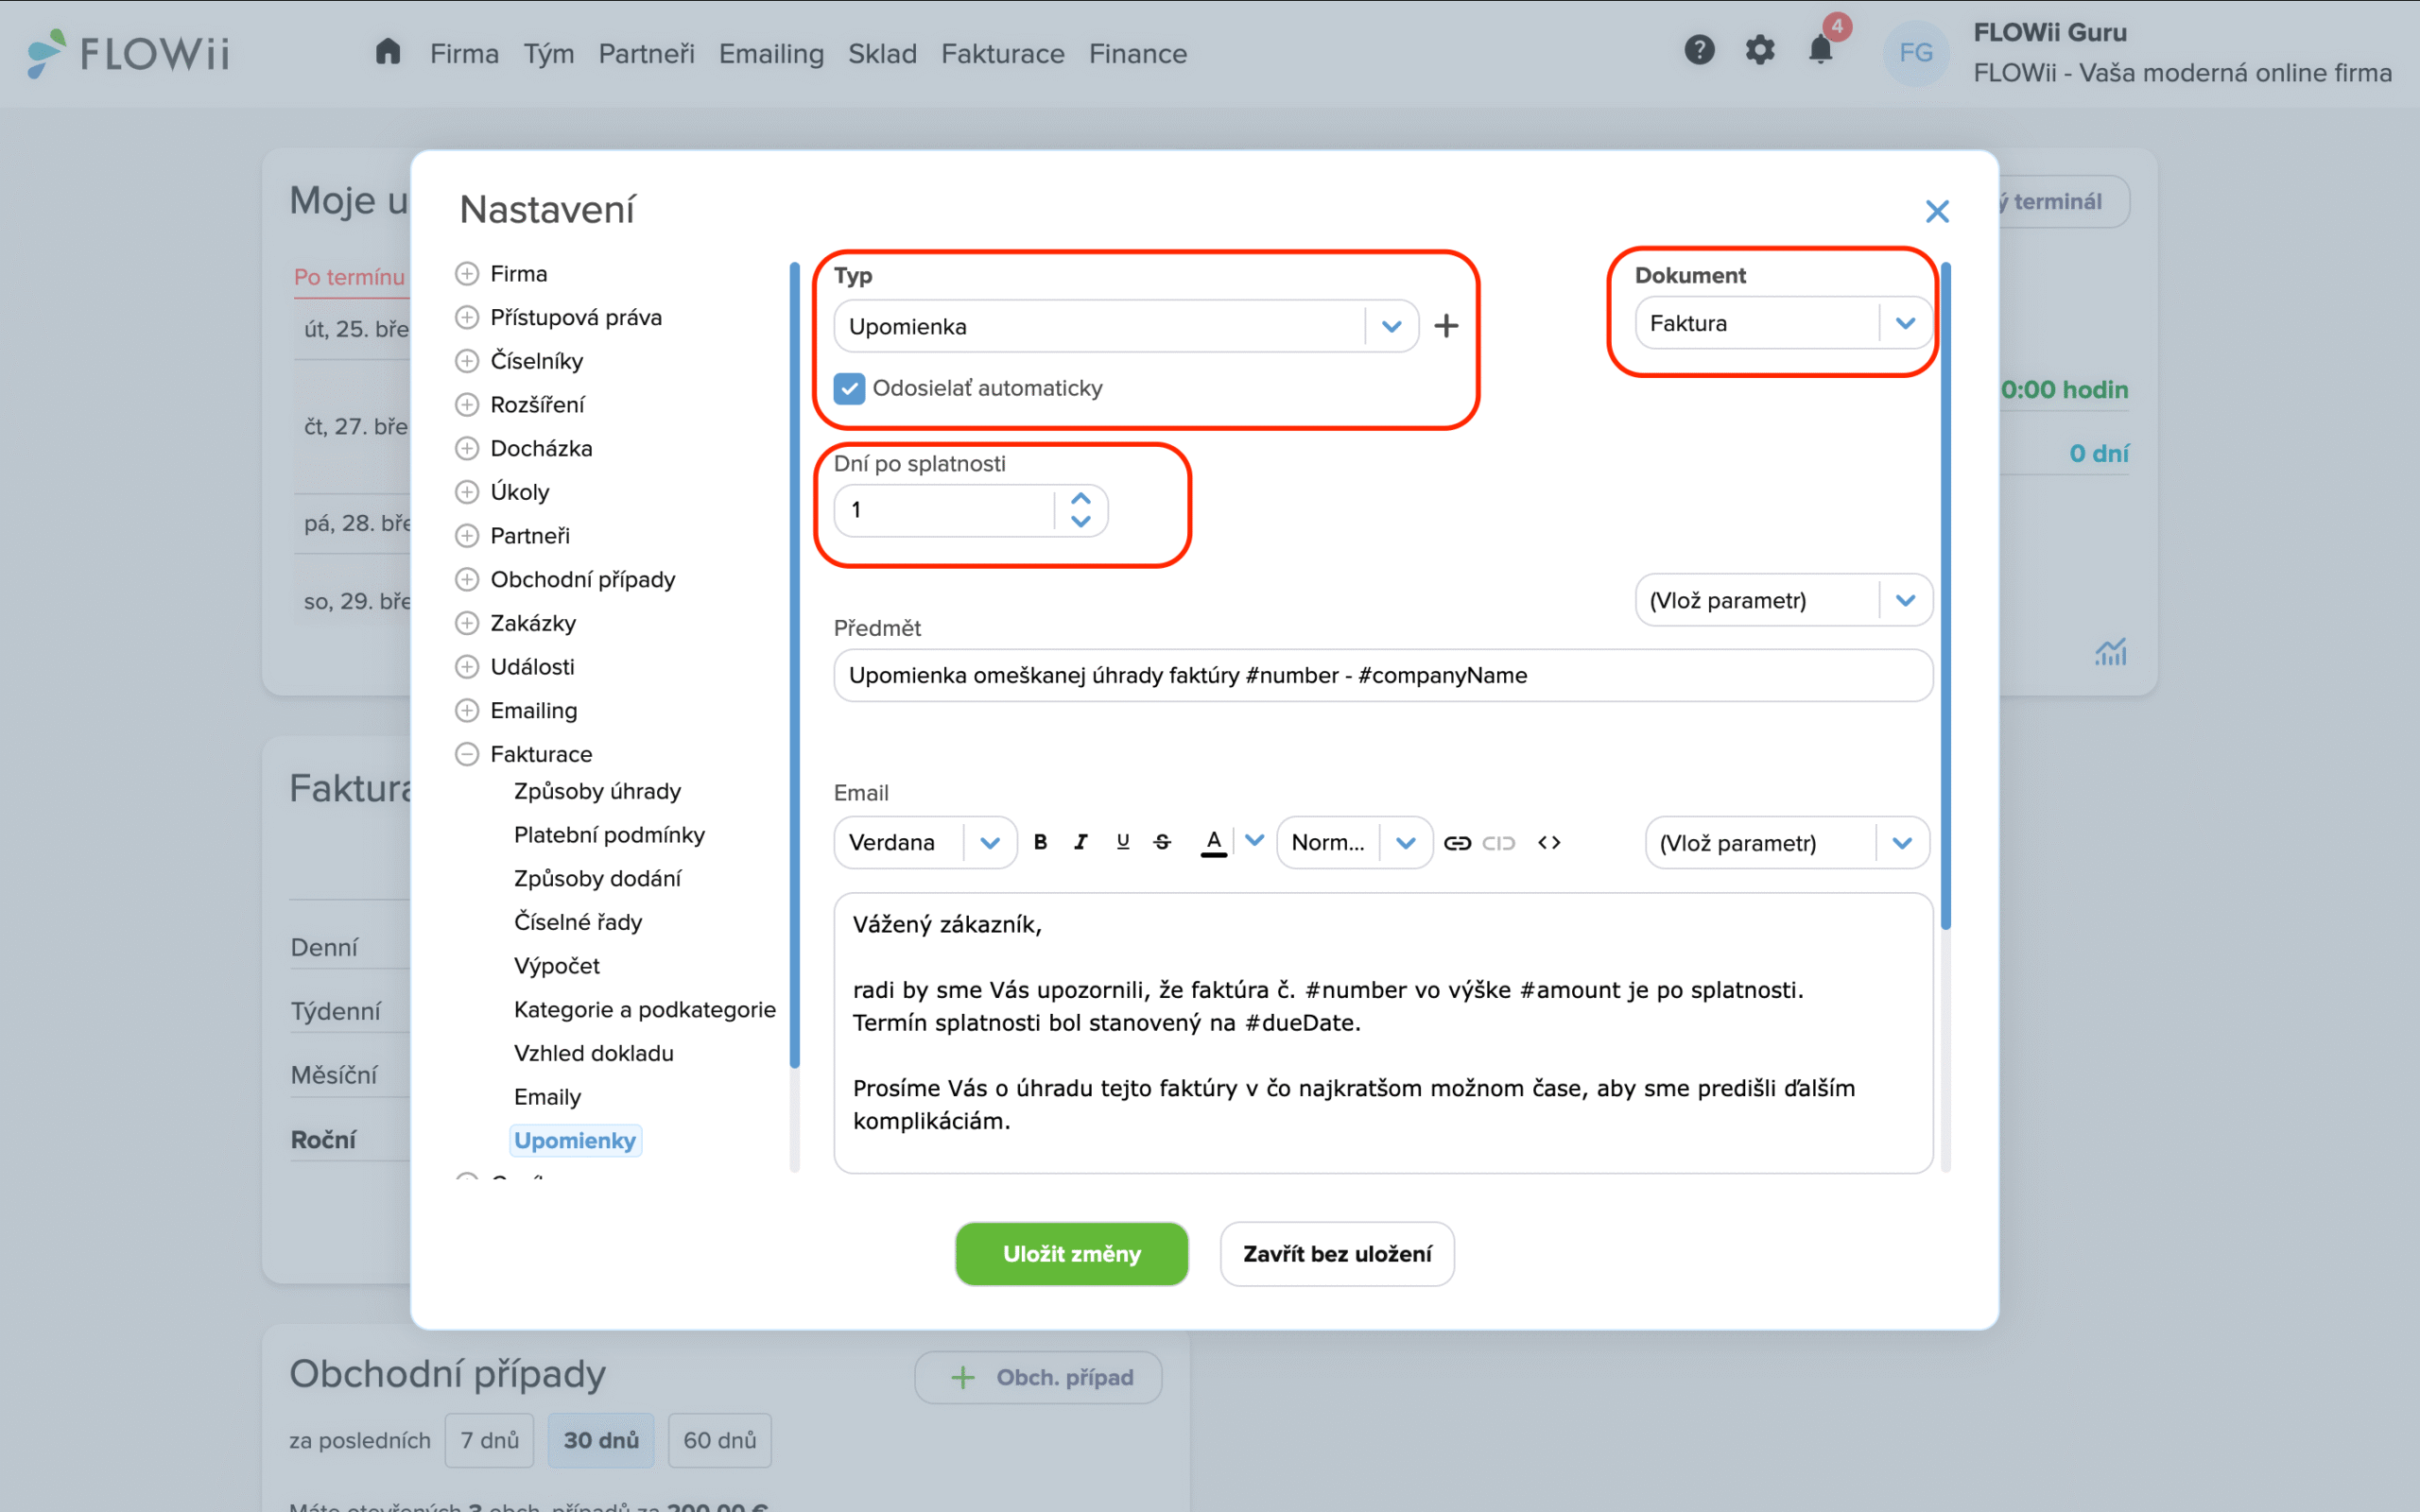Open source code view icon
2420x1512 pixels.
pyautogui.click(x=1549, y=843)
